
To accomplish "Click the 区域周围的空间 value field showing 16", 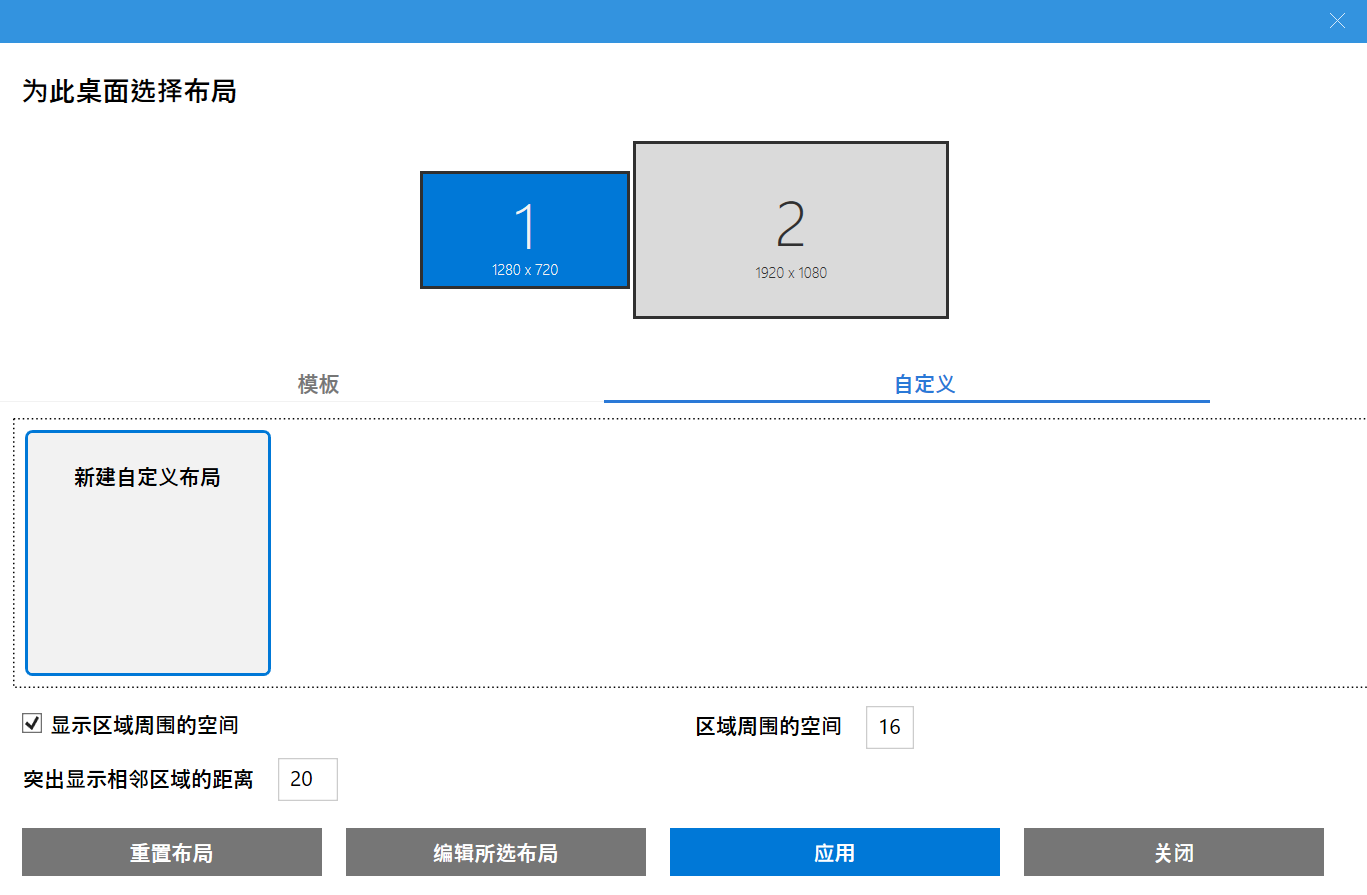I will point(890,727).
